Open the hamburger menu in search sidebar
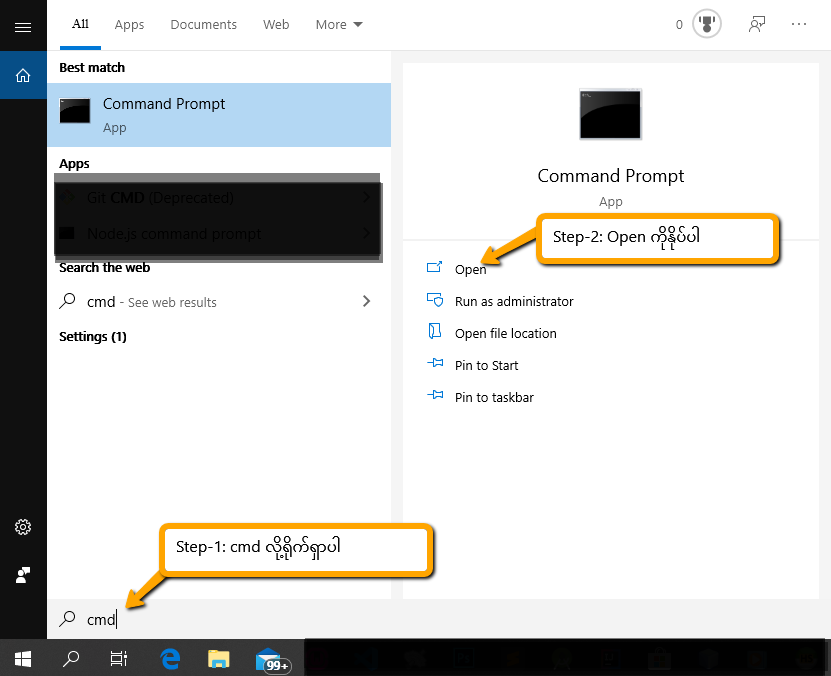This screenshot has width=831, height=676. click(23, 27)
